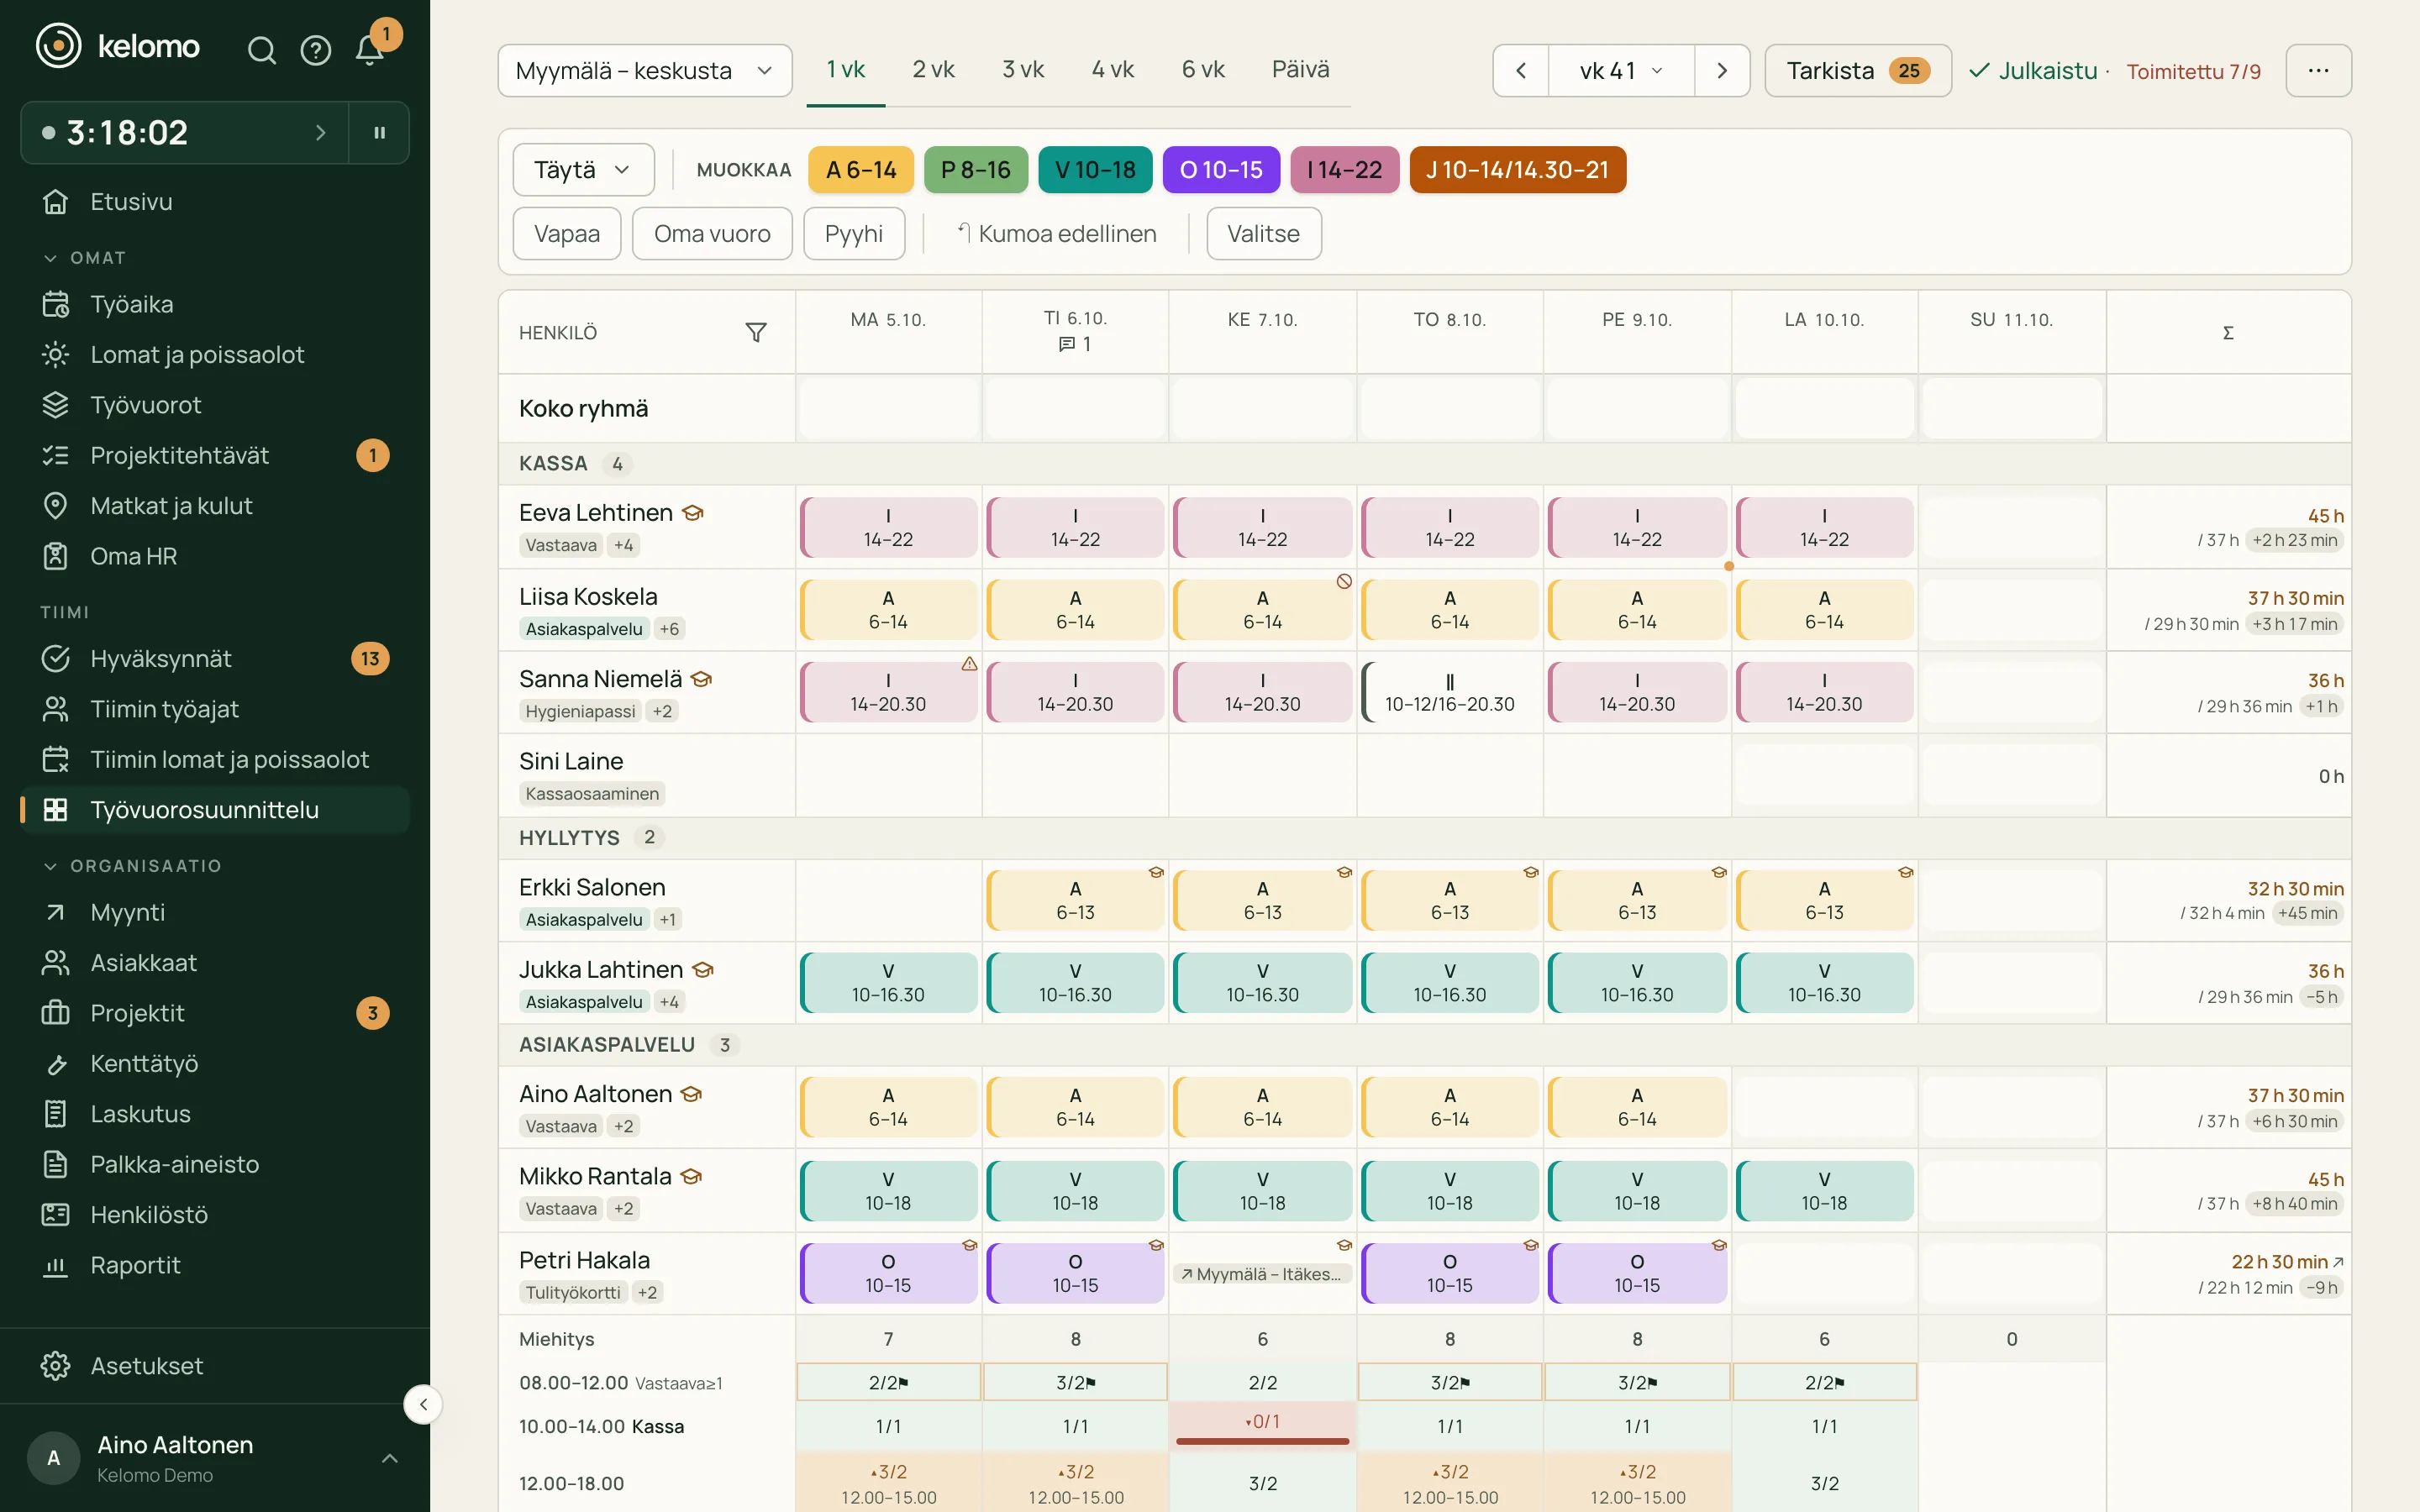
Task: Open notifications bell icon
Action: click(370, 50)
